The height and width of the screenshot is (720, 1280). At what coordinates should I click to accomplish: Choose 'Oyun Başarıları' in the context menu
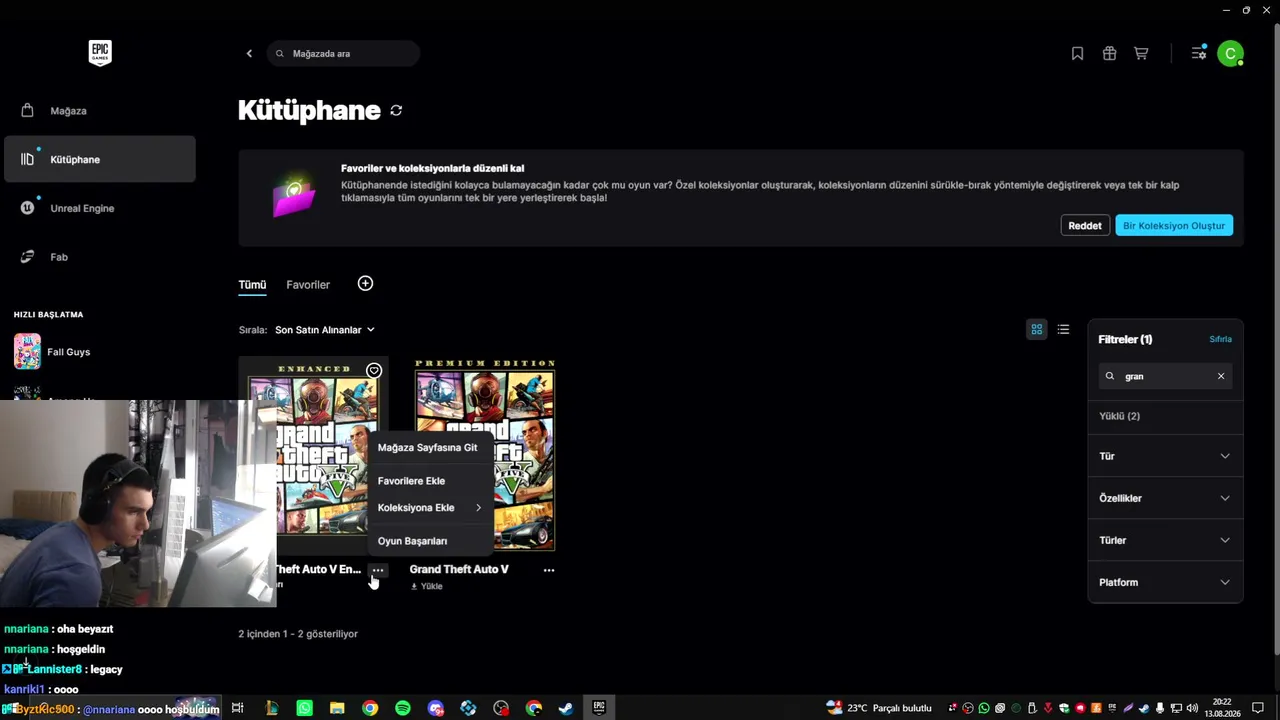click(430, 541)
